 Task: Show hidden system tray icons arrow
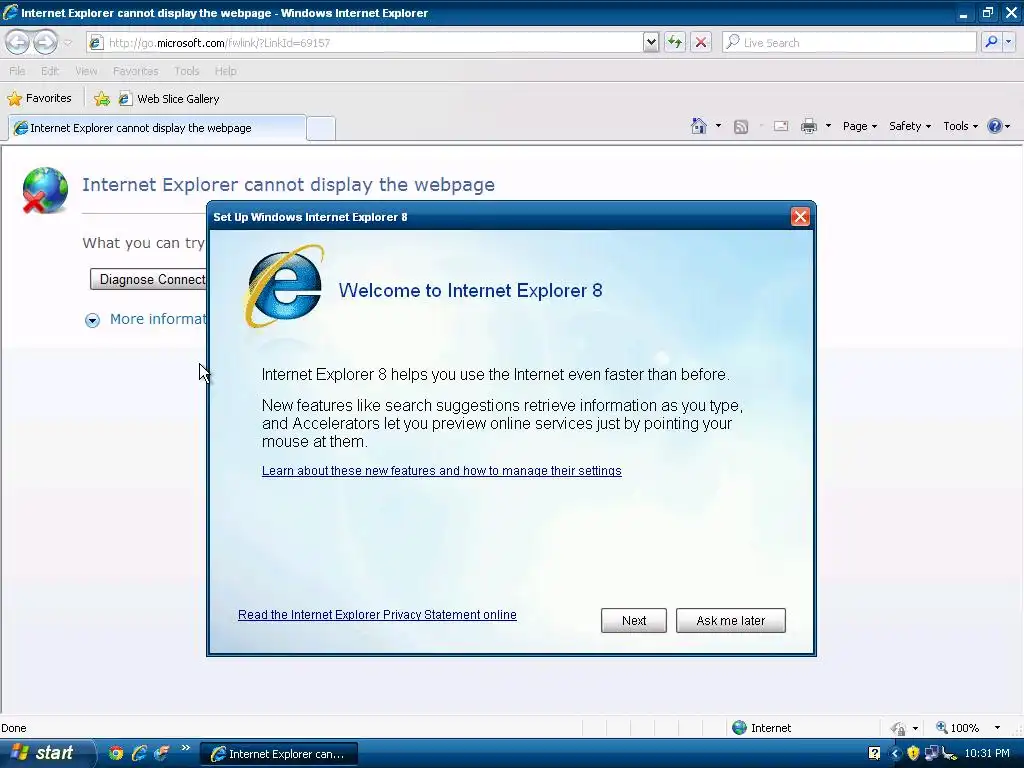(895, 754)
